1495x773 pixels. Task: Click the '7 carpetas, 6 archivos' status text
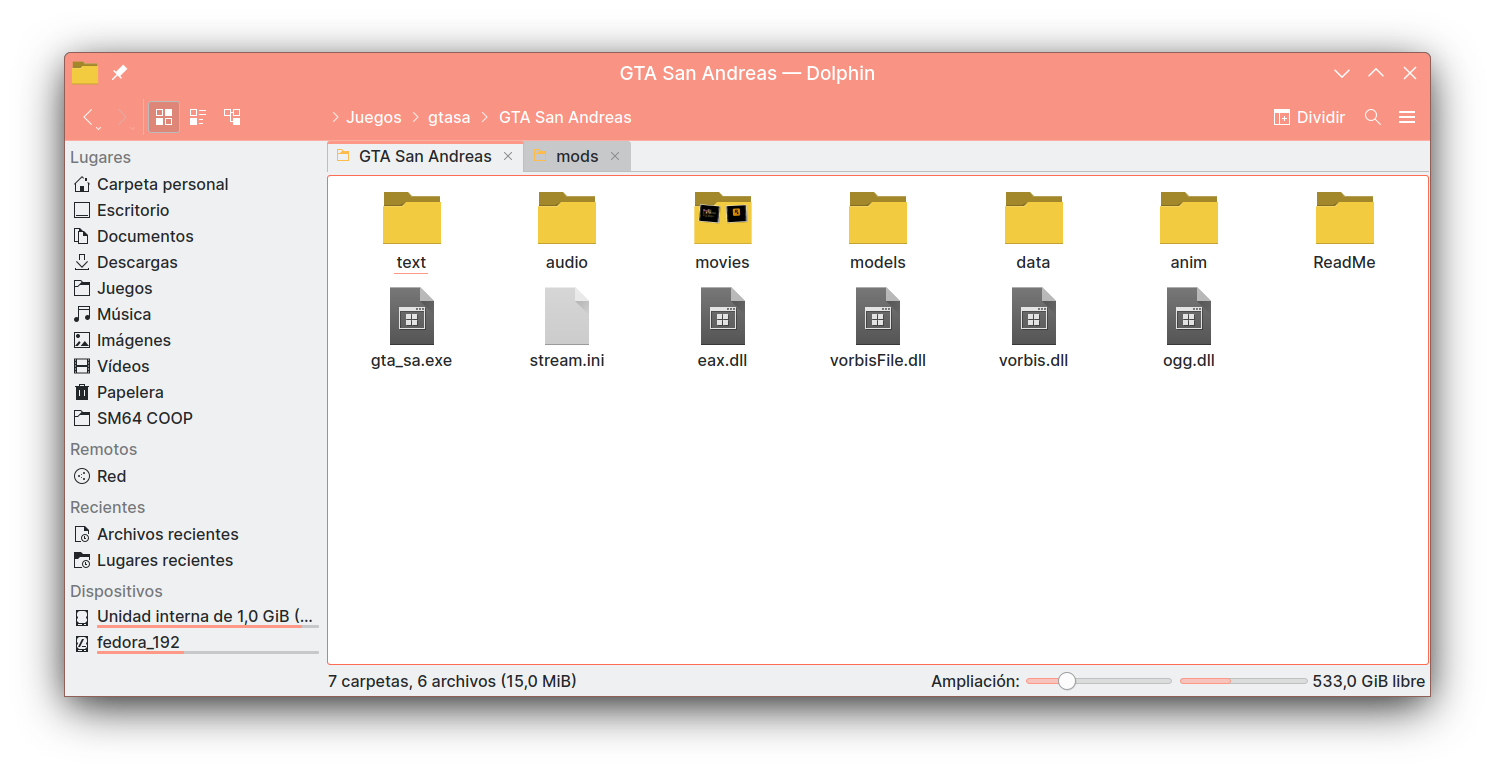pyautogui.click(x=452, y=681)
